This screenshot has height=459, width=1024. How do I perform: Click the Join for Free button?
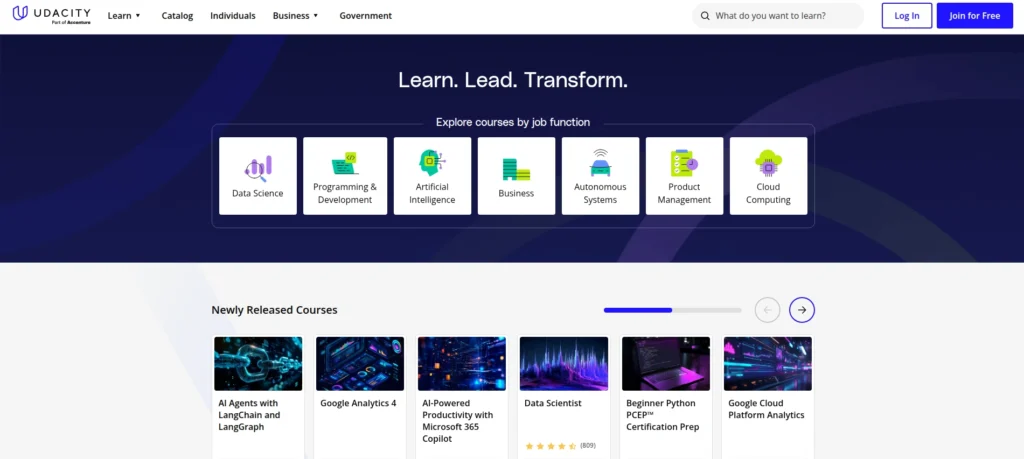pyautogui.click(x=974, y=16)
